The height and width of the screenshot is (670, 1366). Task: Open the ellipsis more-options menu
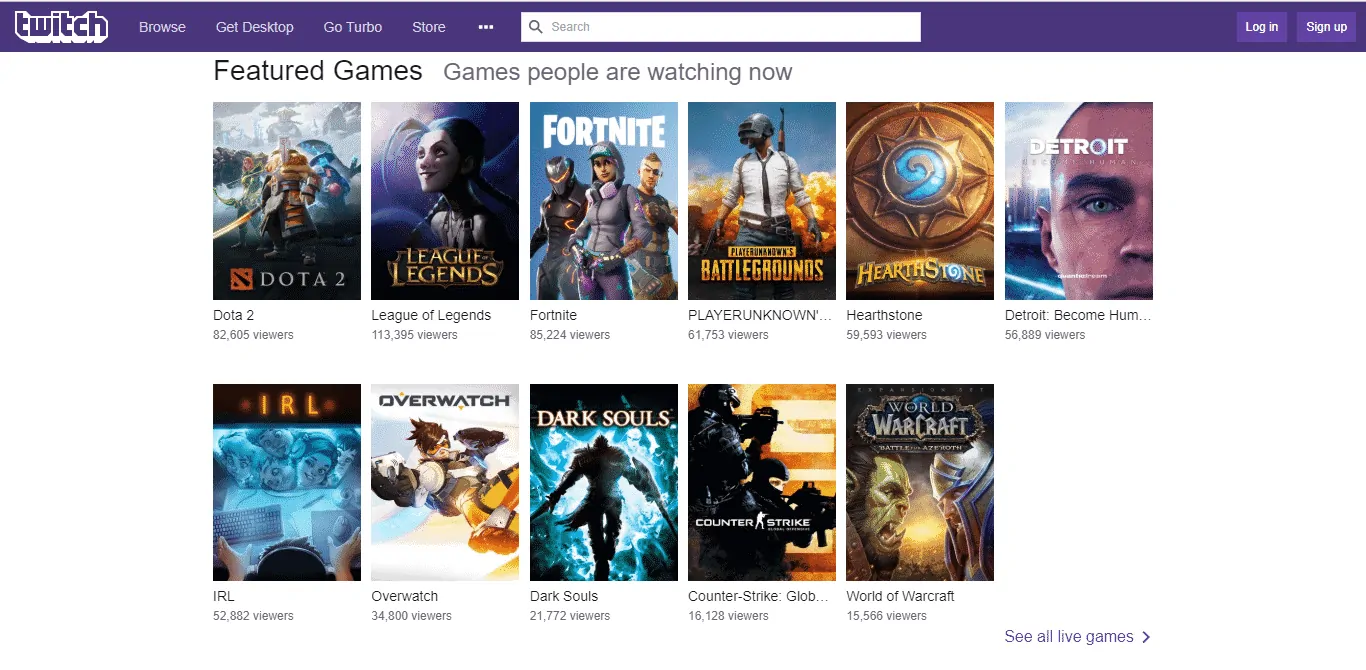coord(486,27)
